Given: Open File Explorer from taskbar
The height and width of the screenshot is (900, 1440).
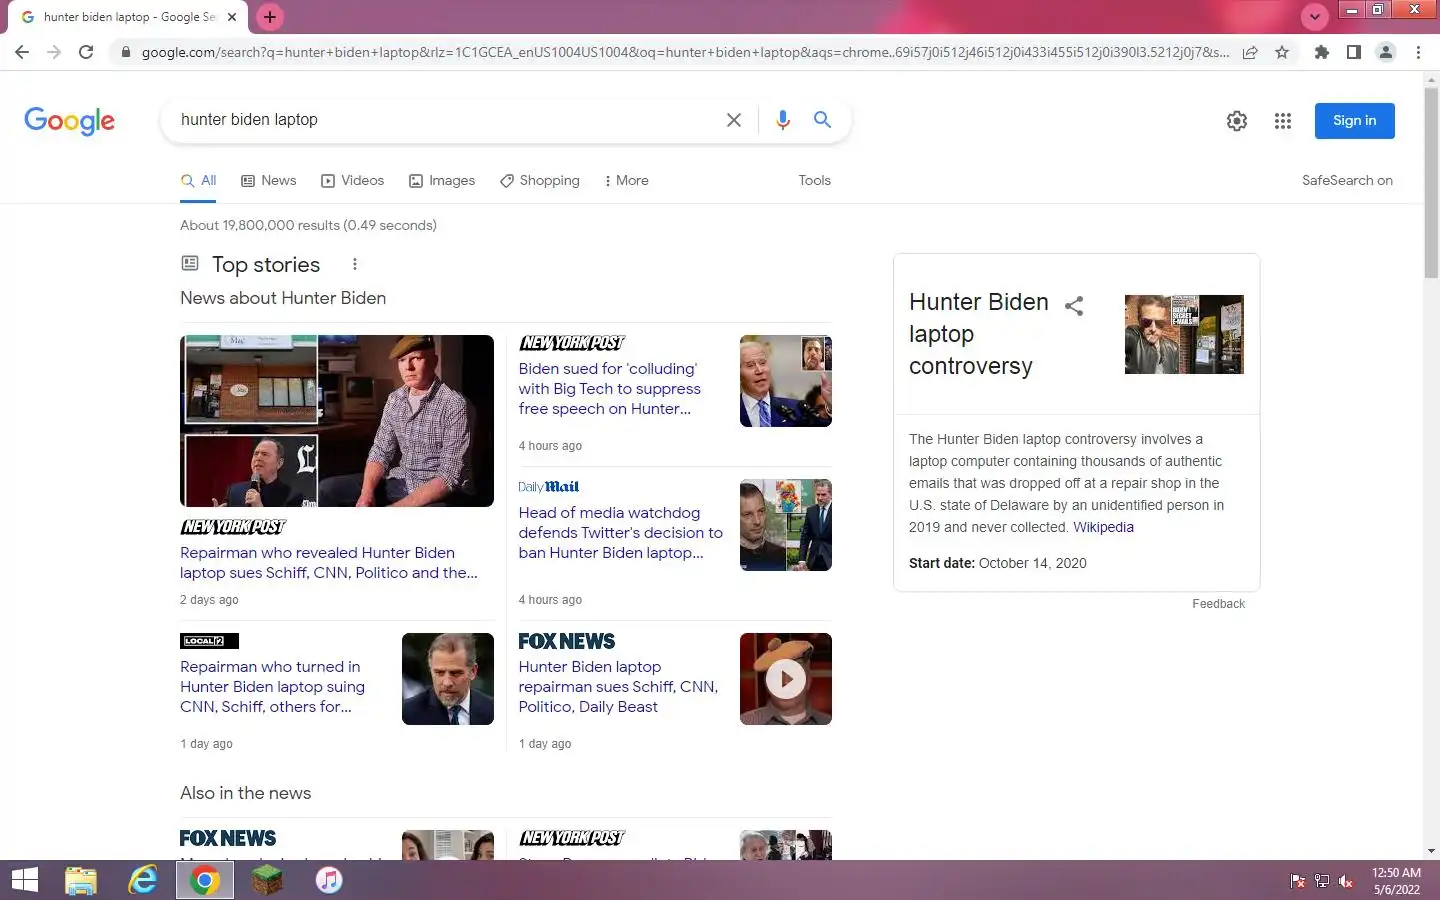Looking at the screenshot, I should pos(81,880).
